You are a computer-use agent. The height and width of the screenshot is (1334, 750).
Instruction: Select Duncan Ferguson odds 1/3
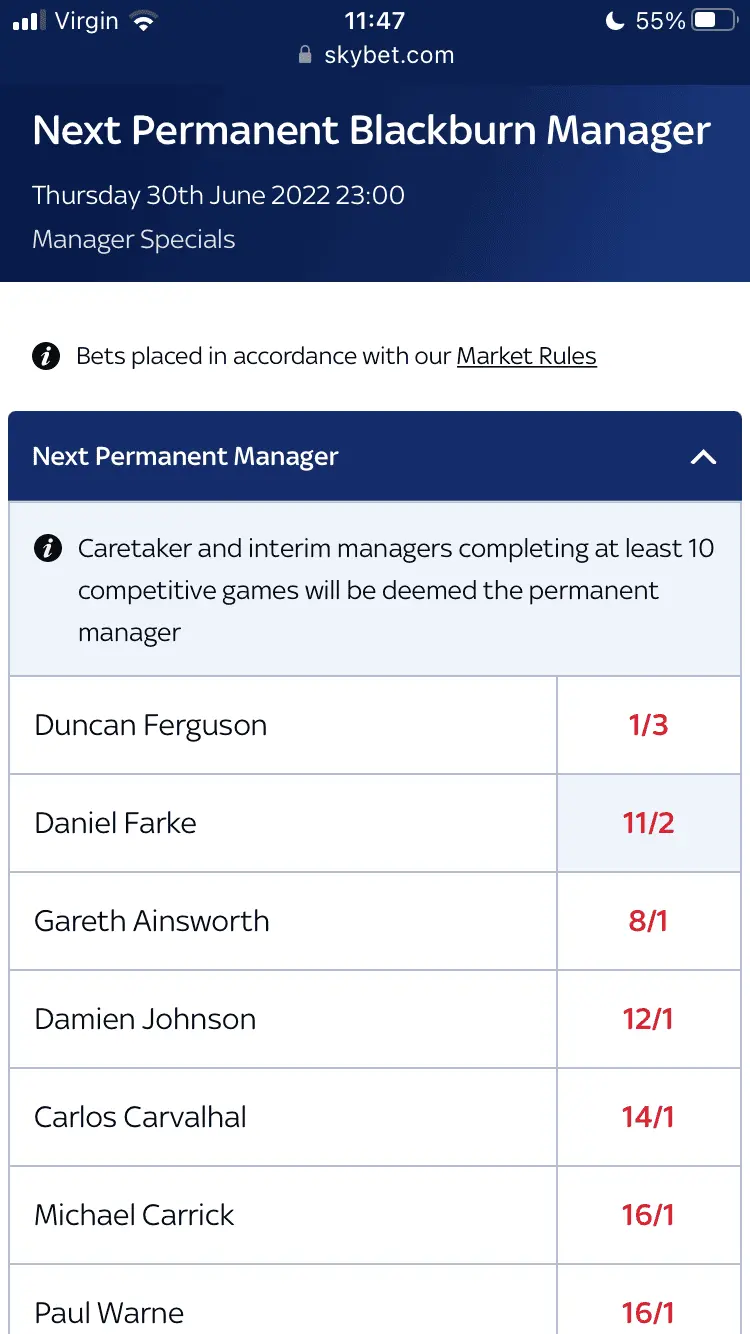(648, 725)
